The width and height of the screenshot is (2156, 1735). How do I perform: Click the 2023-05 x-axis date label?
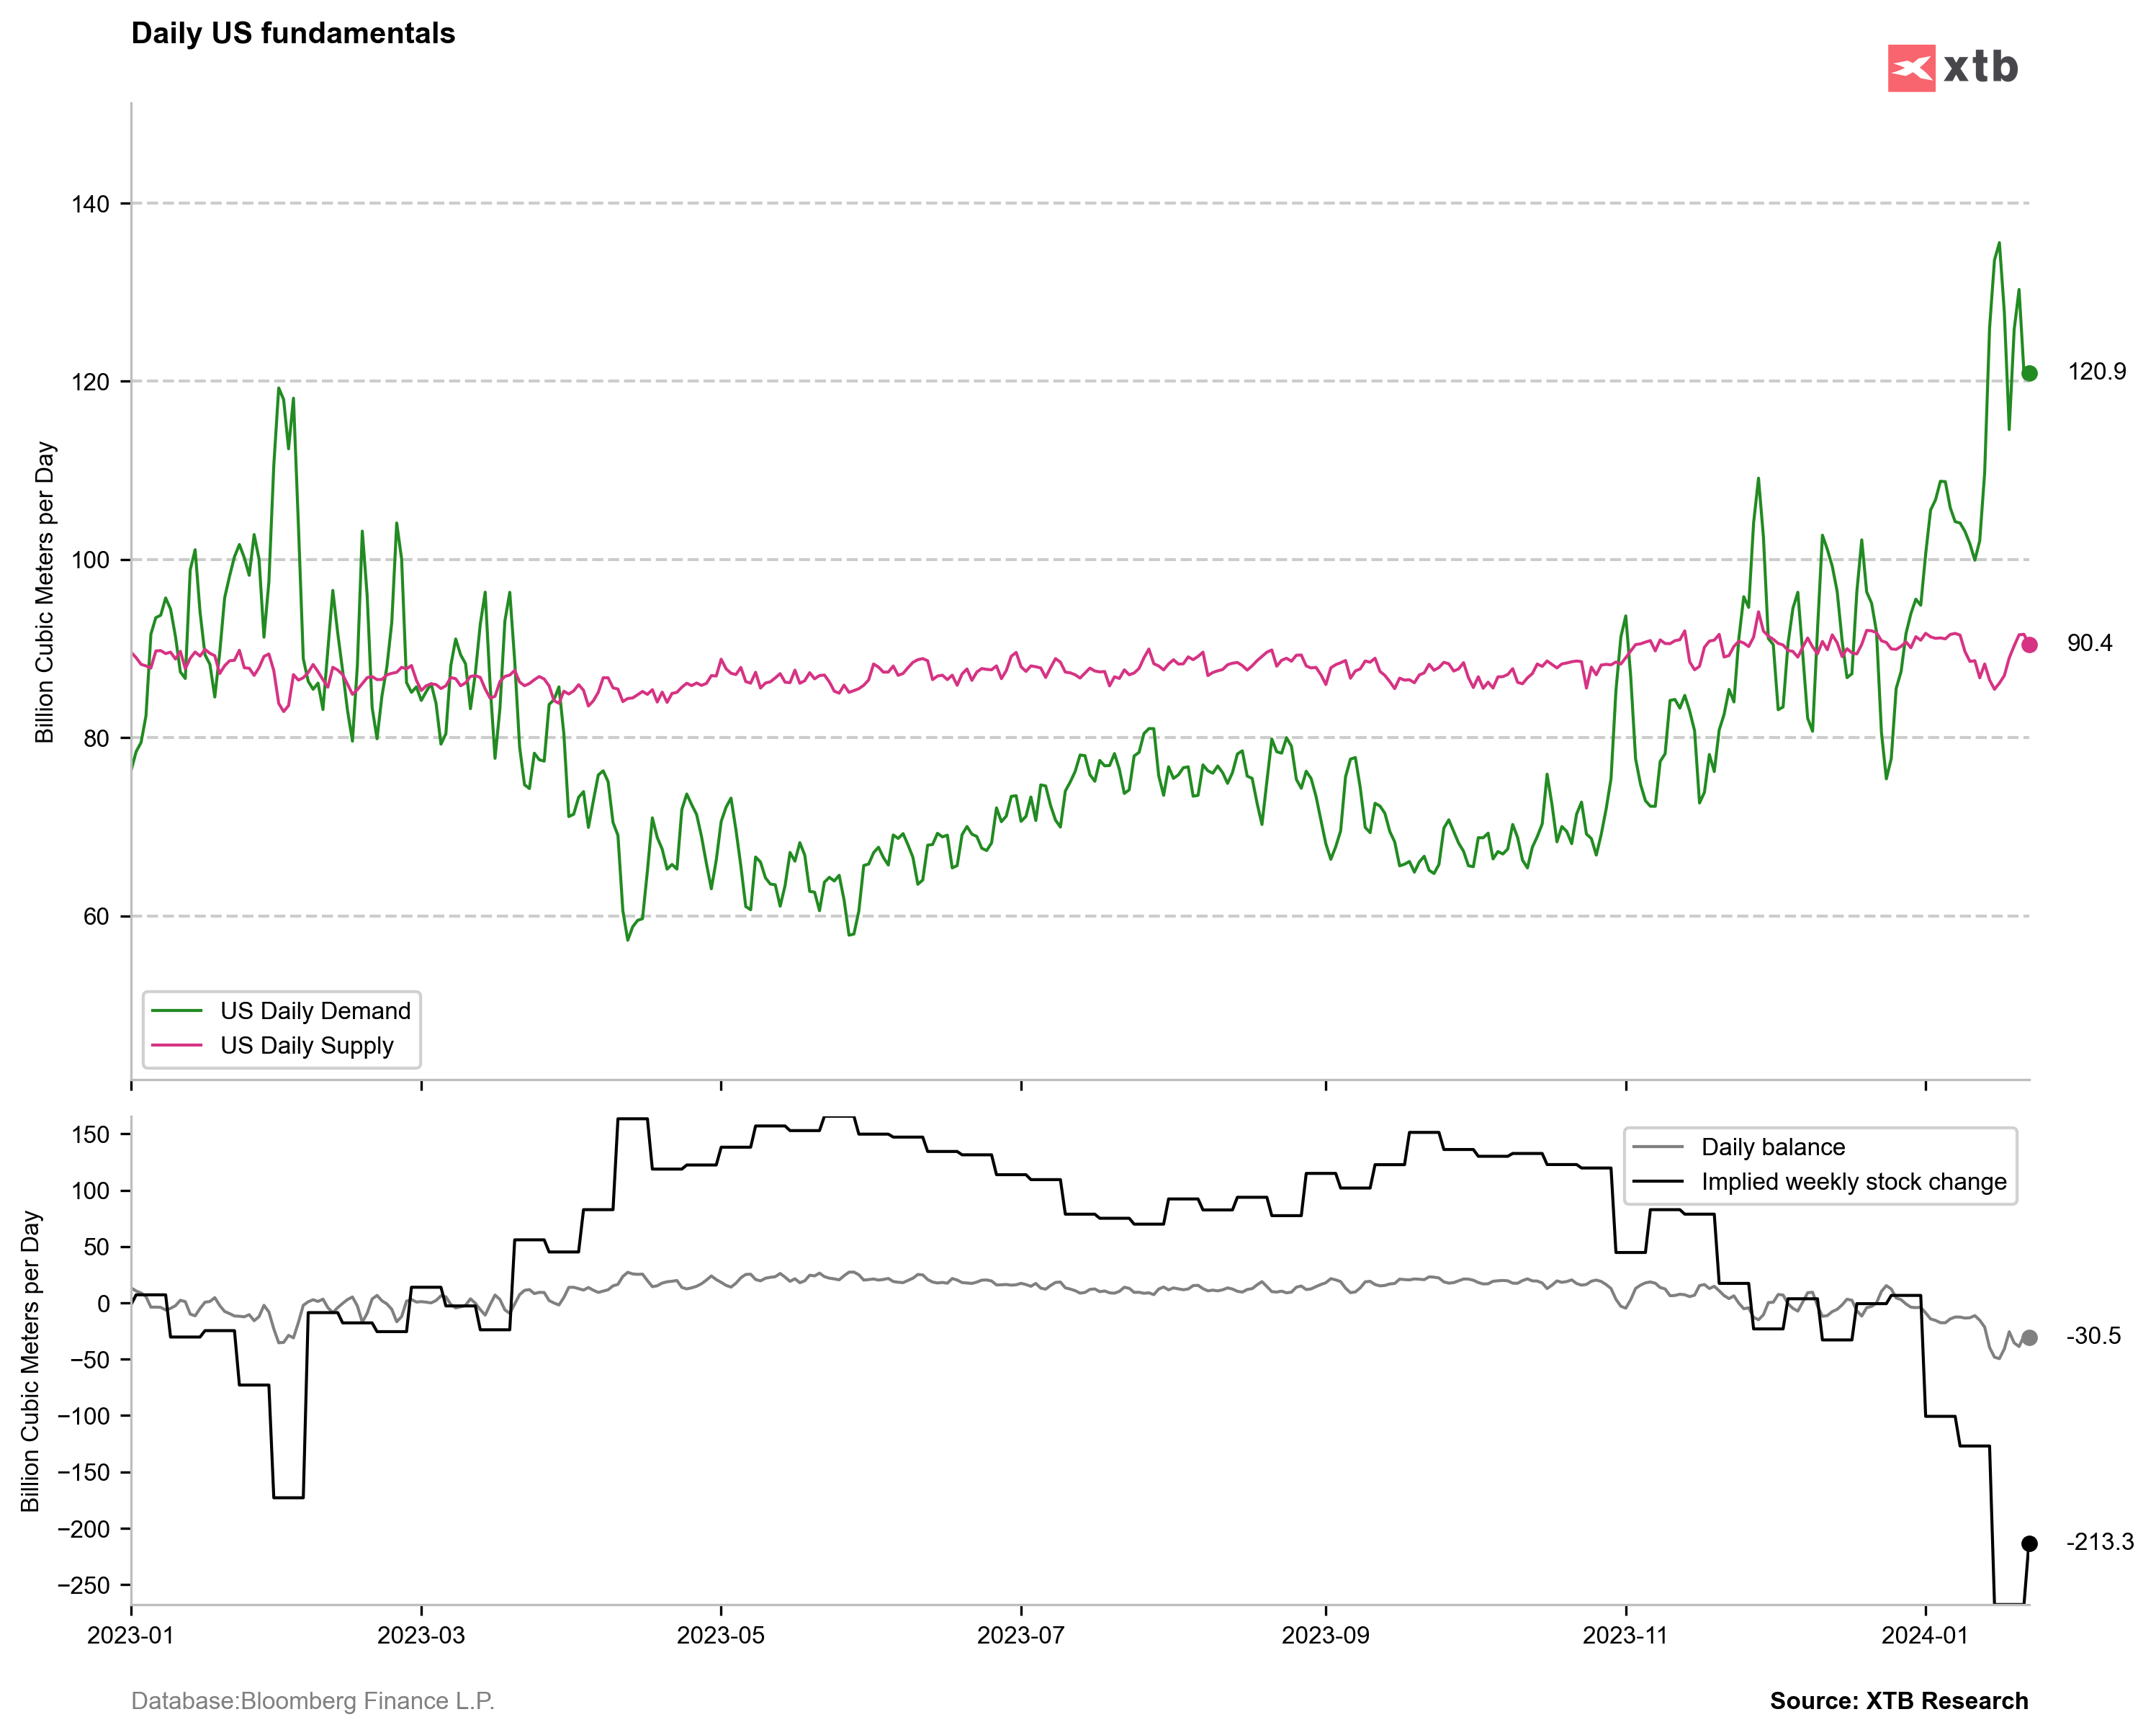point(720,1635)
